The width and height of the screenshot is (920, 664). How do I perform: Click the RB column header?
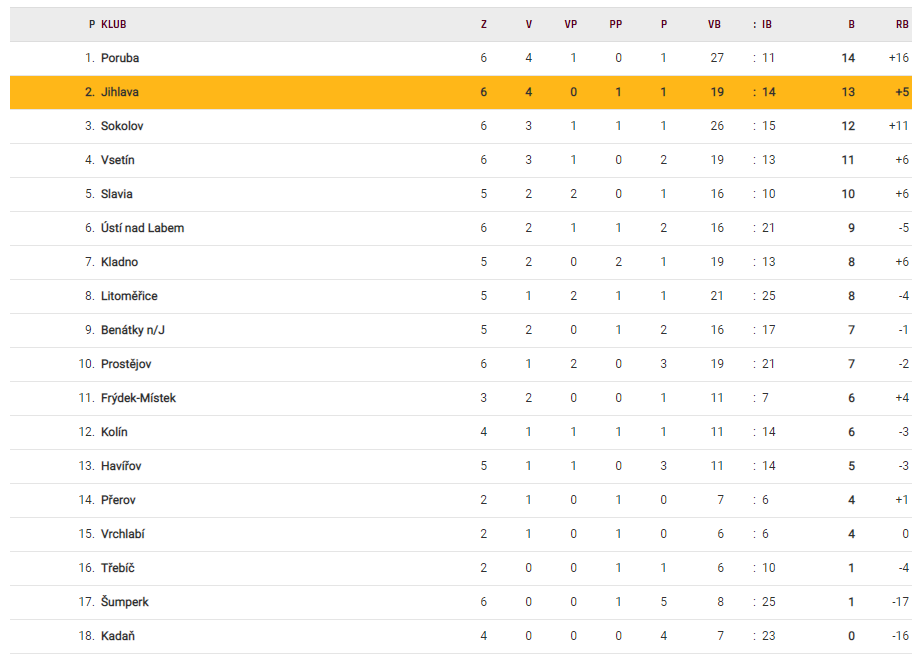pos(902,24)
